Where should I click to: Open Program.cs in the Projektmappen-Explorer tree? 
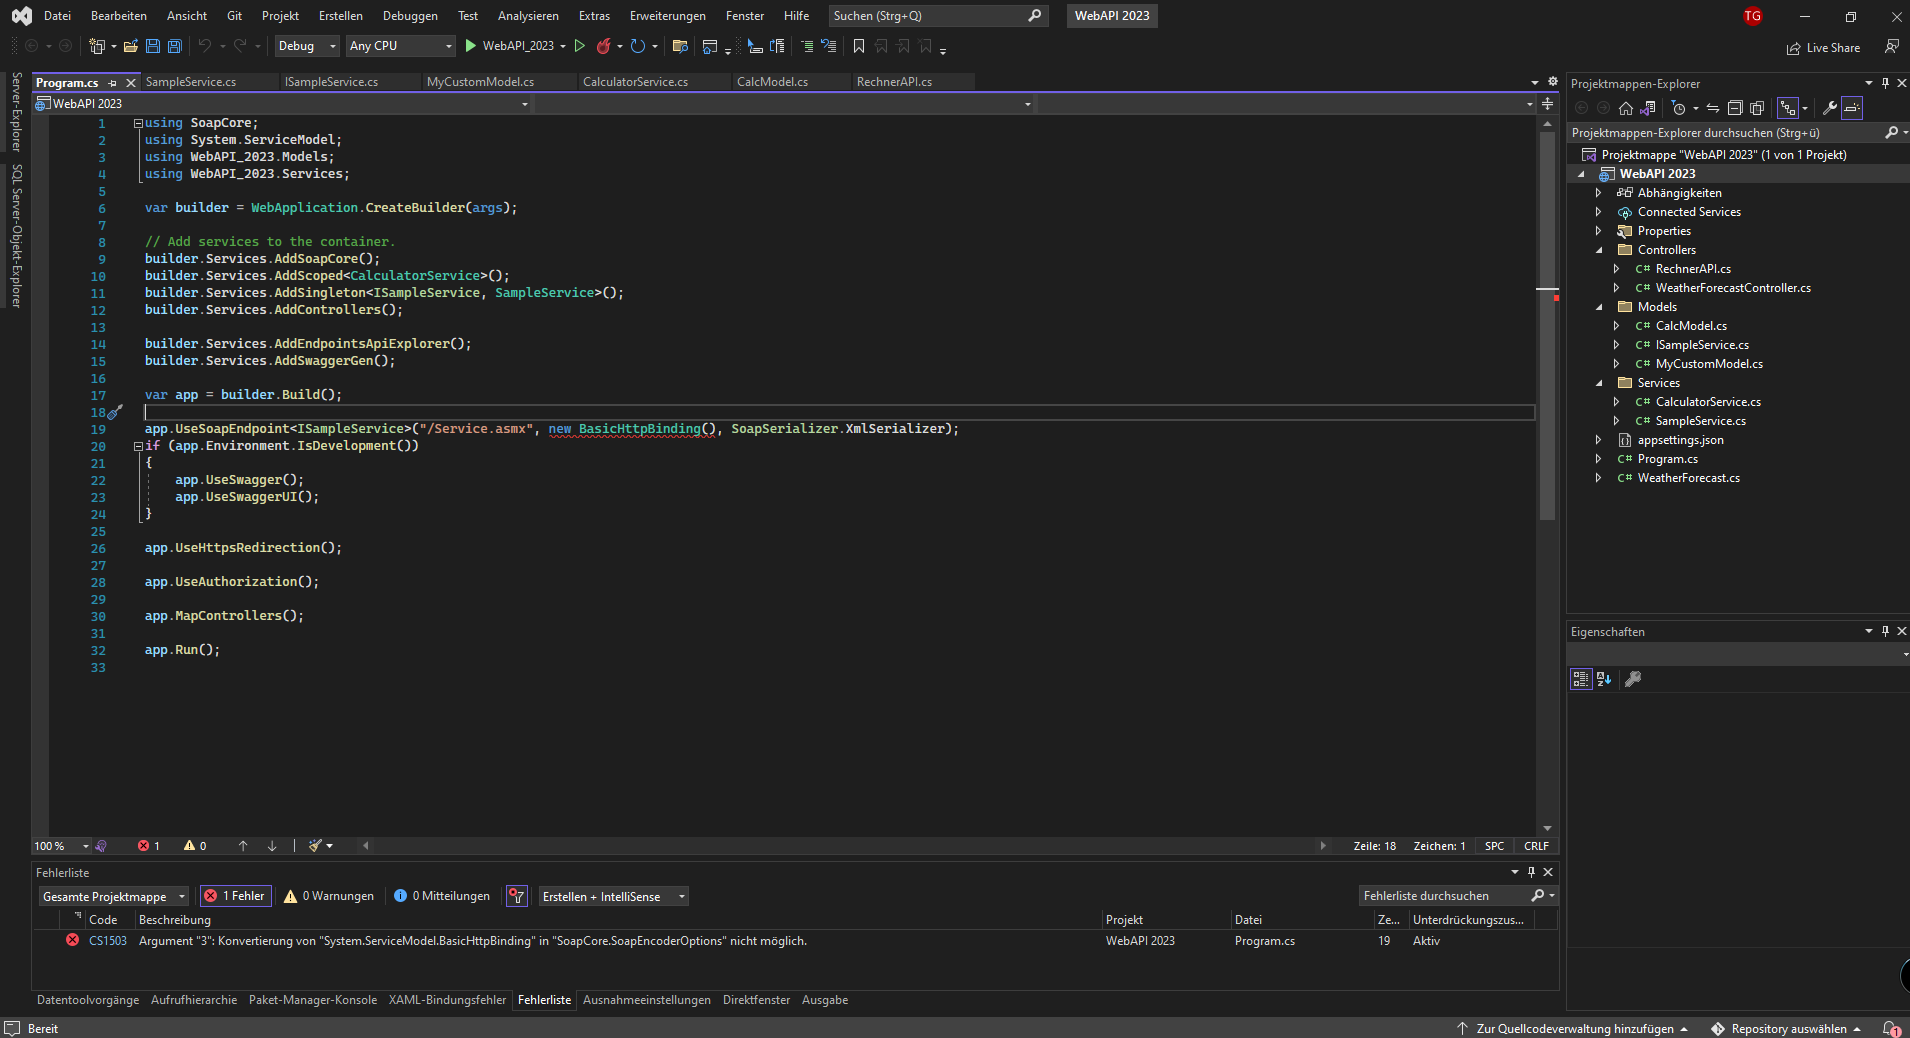pos(1667,459)
